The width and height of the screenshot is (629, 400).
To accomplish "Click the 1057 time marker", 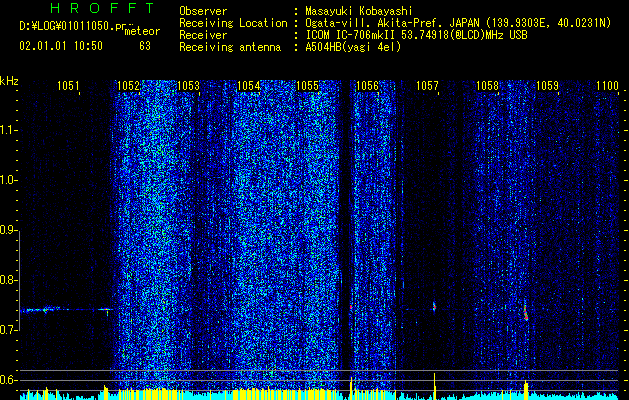I will click(428, 85).
